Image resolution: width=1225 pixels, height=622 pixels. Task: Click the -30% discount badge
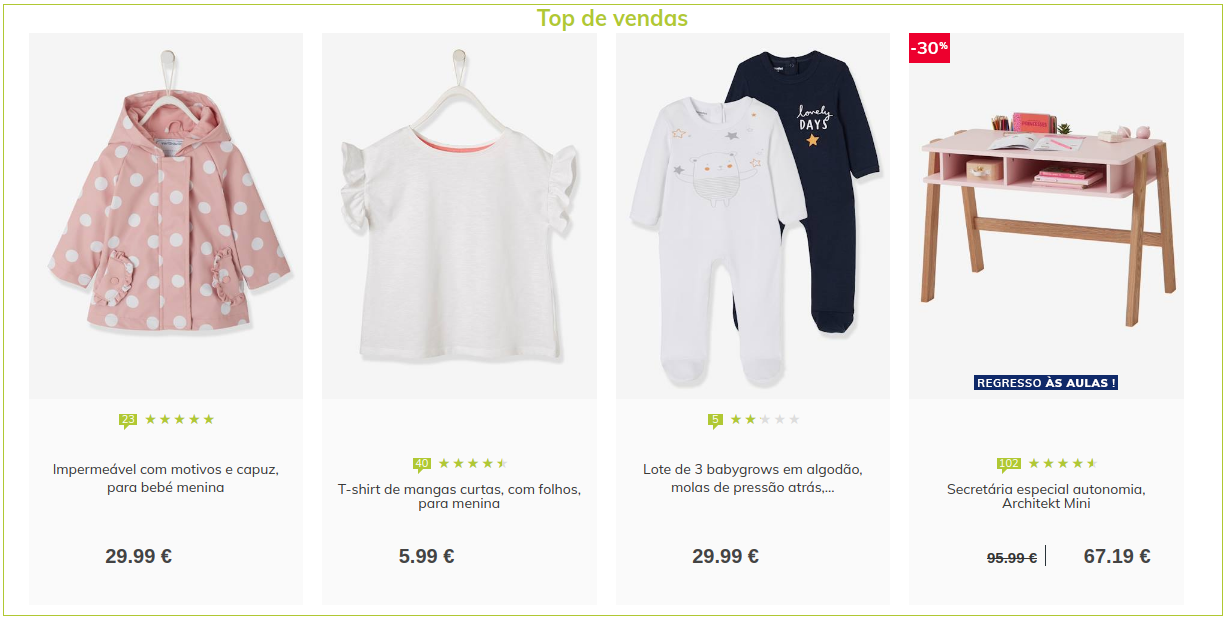929,48
